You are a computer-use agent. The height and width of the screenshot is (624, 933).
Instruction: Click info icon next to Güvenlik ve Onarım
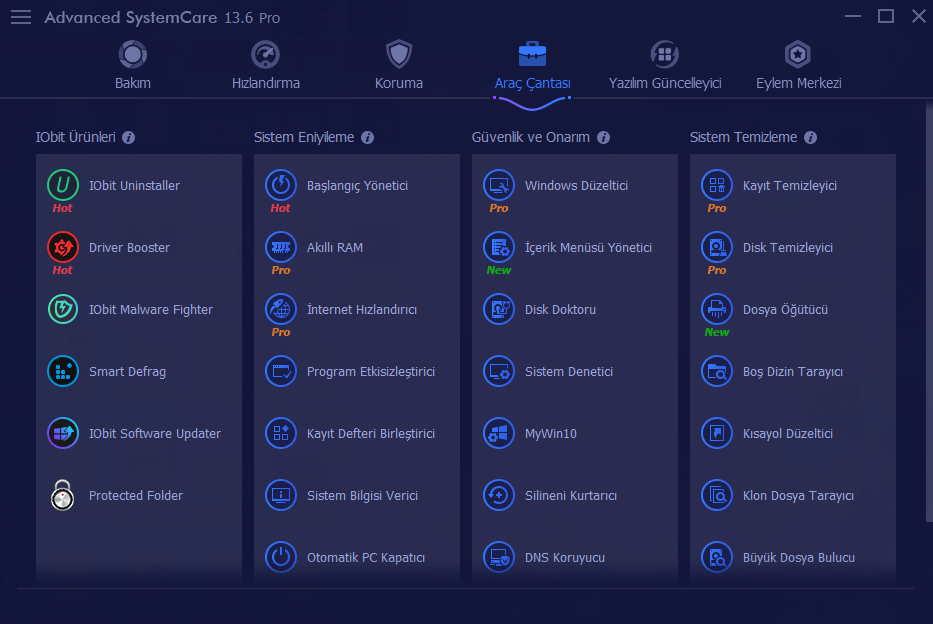(603, 137)
